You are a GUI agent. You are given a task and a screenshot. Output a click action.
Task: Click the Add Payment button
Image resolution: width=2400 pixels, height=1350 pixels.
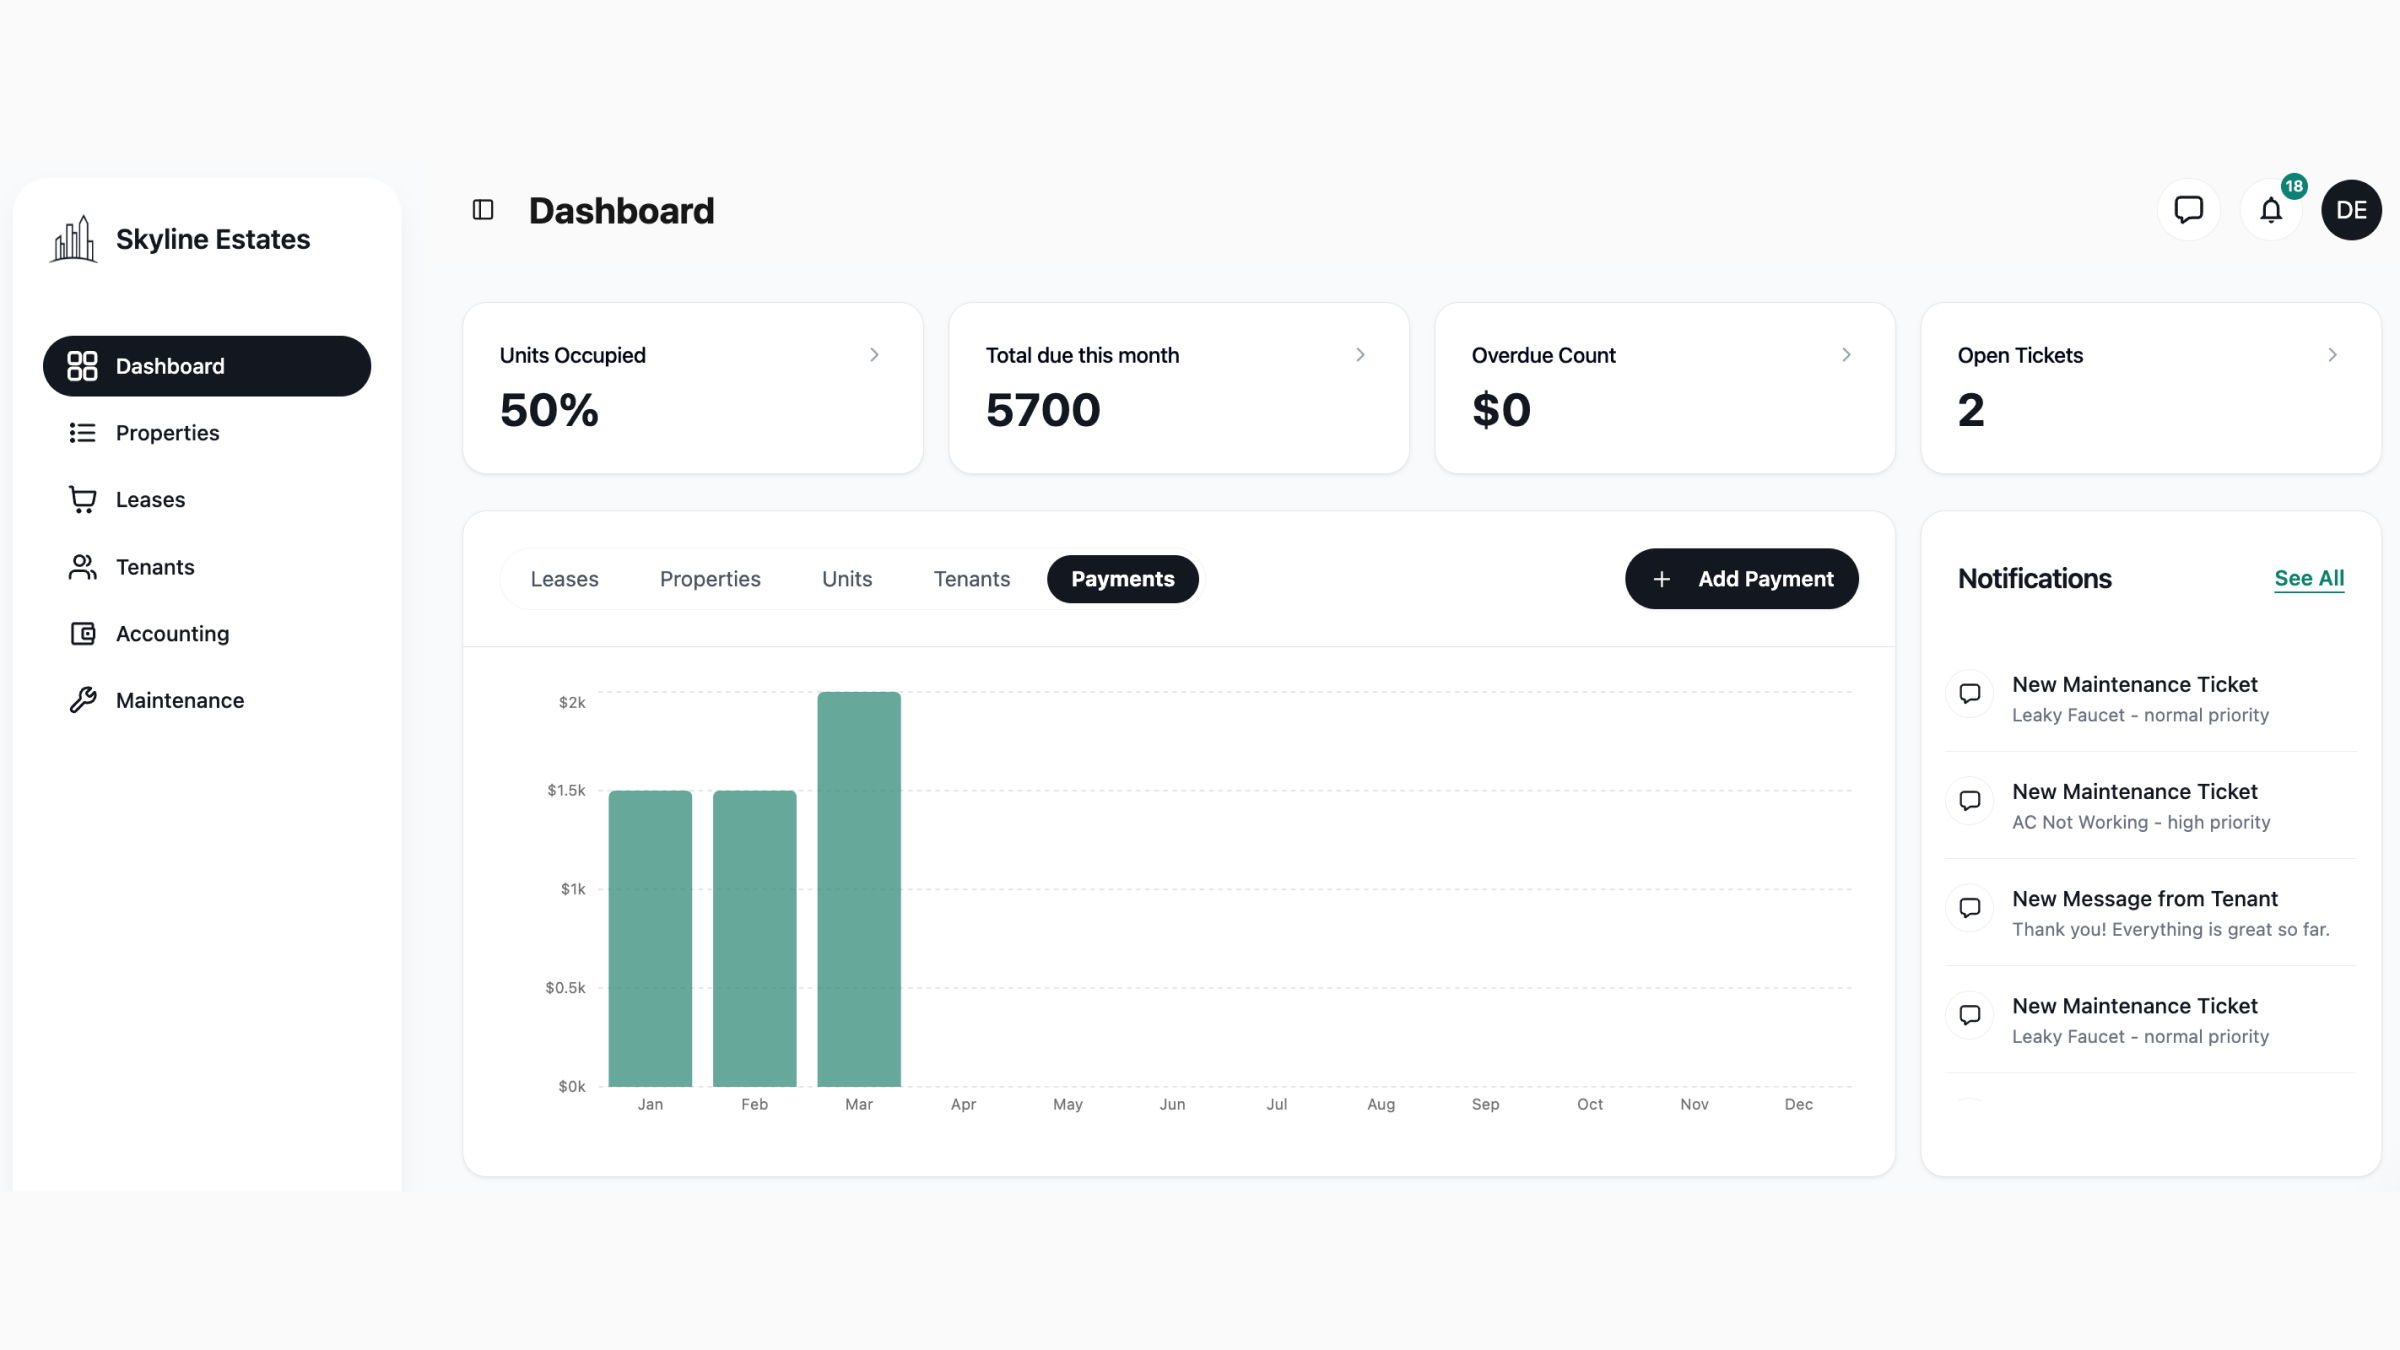[1741, 579]
